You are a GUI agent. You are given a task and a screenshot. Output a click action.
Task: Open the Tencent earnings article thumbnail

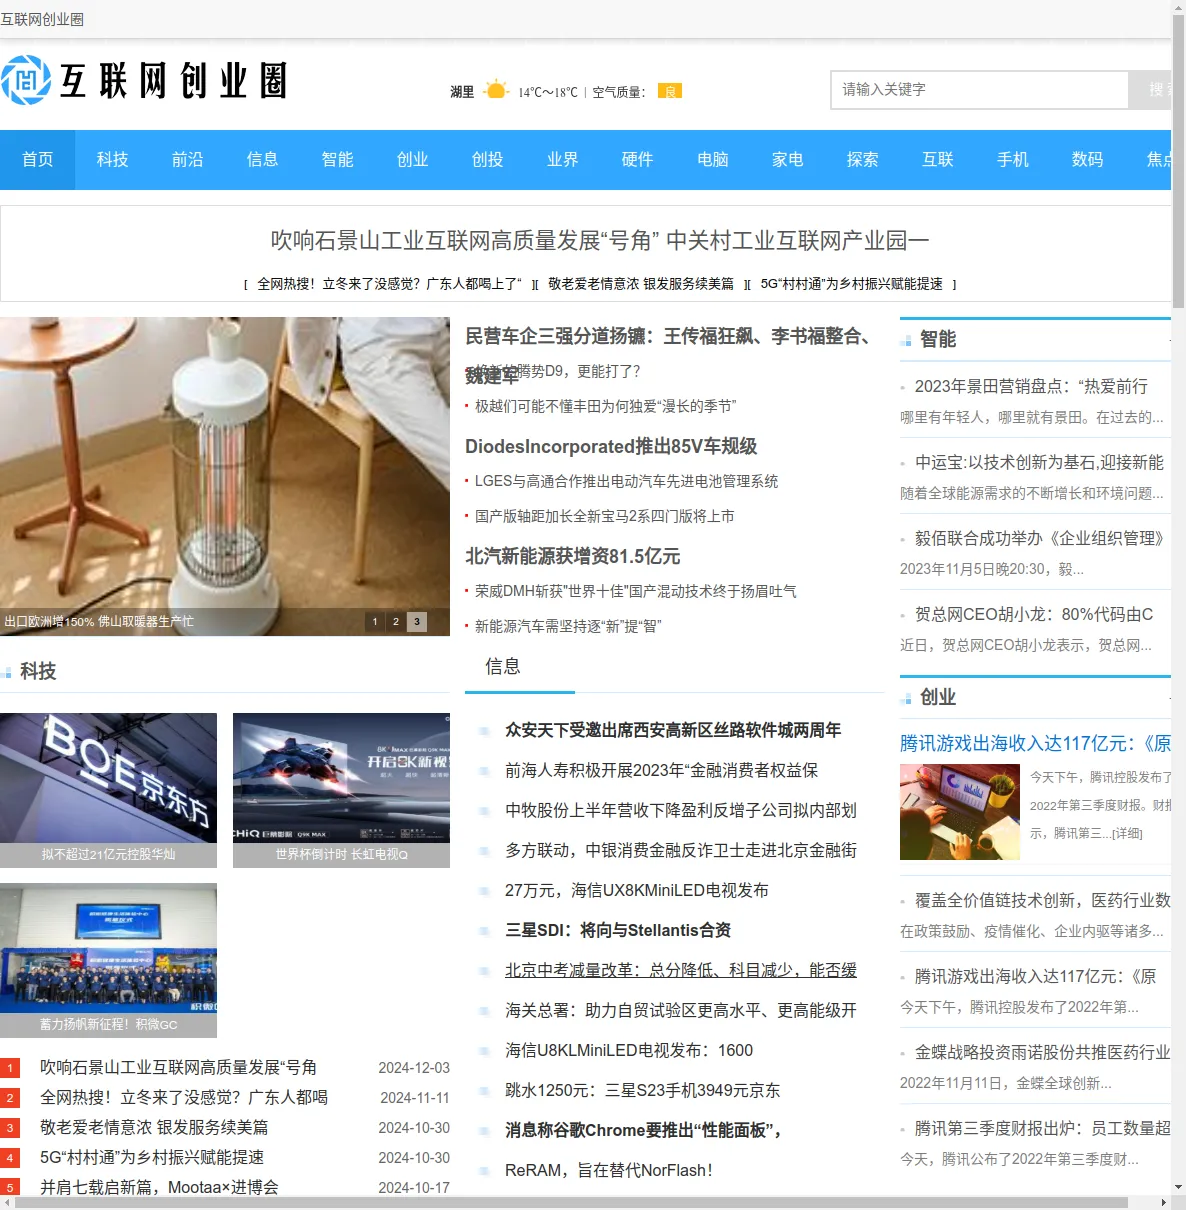[x=960, y=812]
